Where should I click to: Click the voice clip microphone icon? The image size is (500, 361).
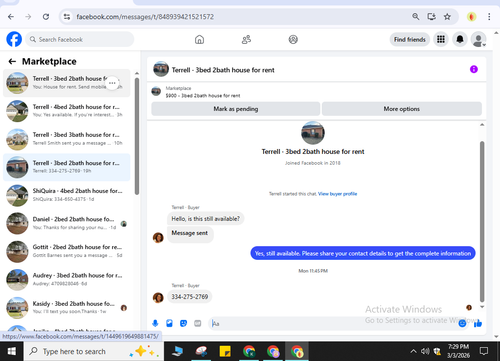click(x=155, y=323)
